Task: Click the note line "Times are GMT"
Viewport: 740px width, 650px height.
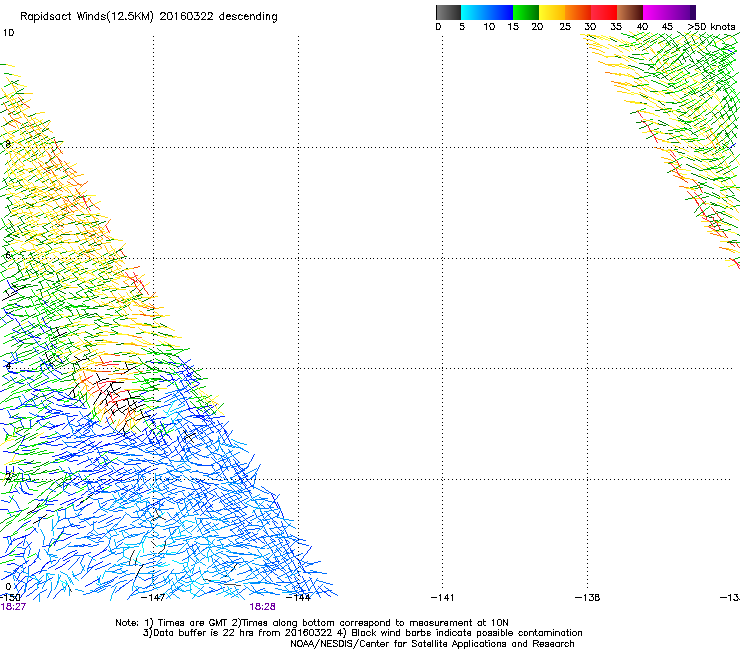Action: point(312,623)
